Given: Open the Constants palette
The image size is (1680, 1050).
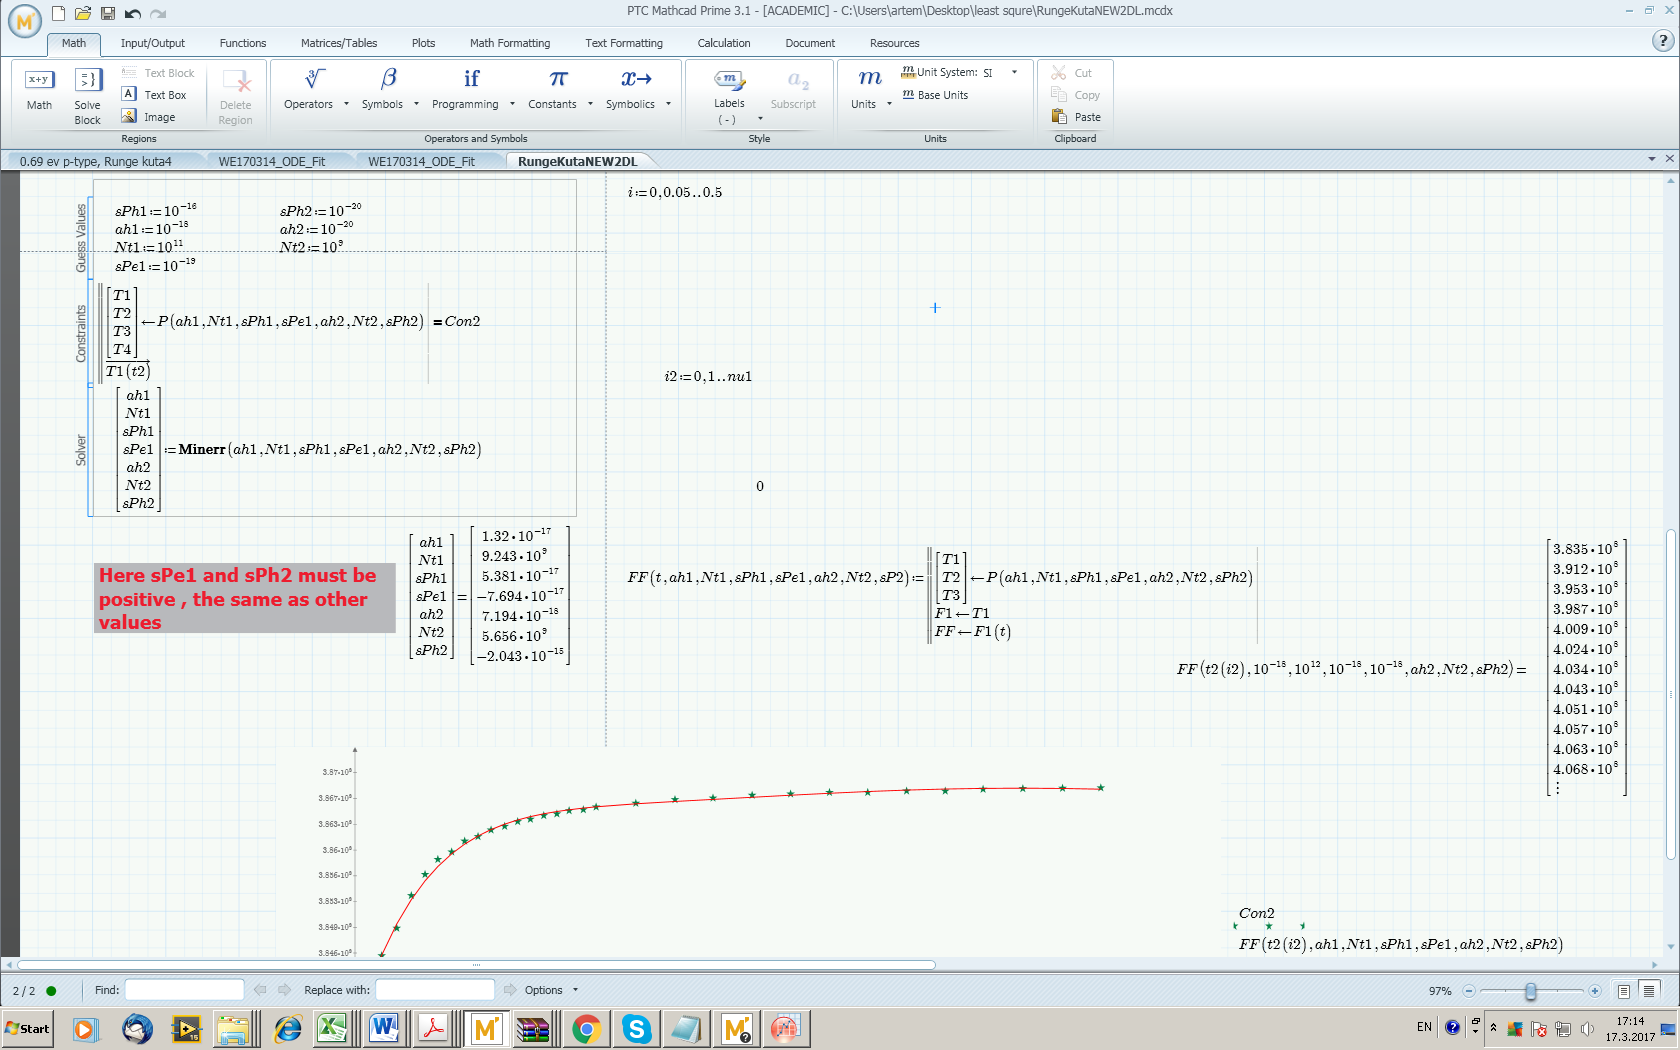Looking at the screenshot, I should 553,88.
